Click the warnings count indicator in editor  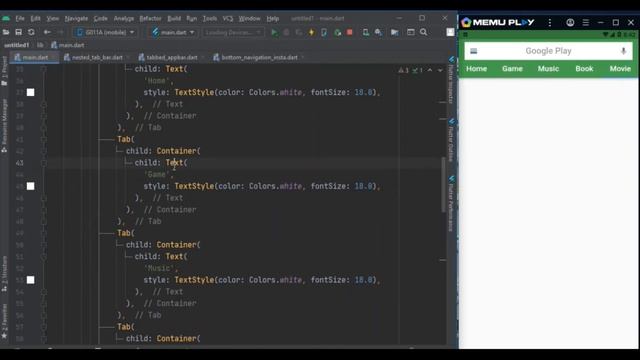(x=403, y=70)
